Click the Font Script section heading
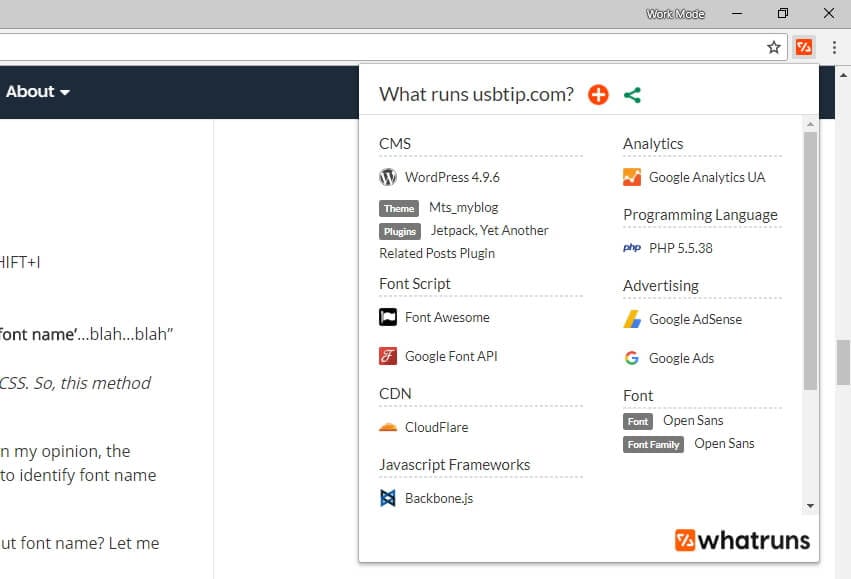This screenshot has height=579, width=851. [415, 284]
